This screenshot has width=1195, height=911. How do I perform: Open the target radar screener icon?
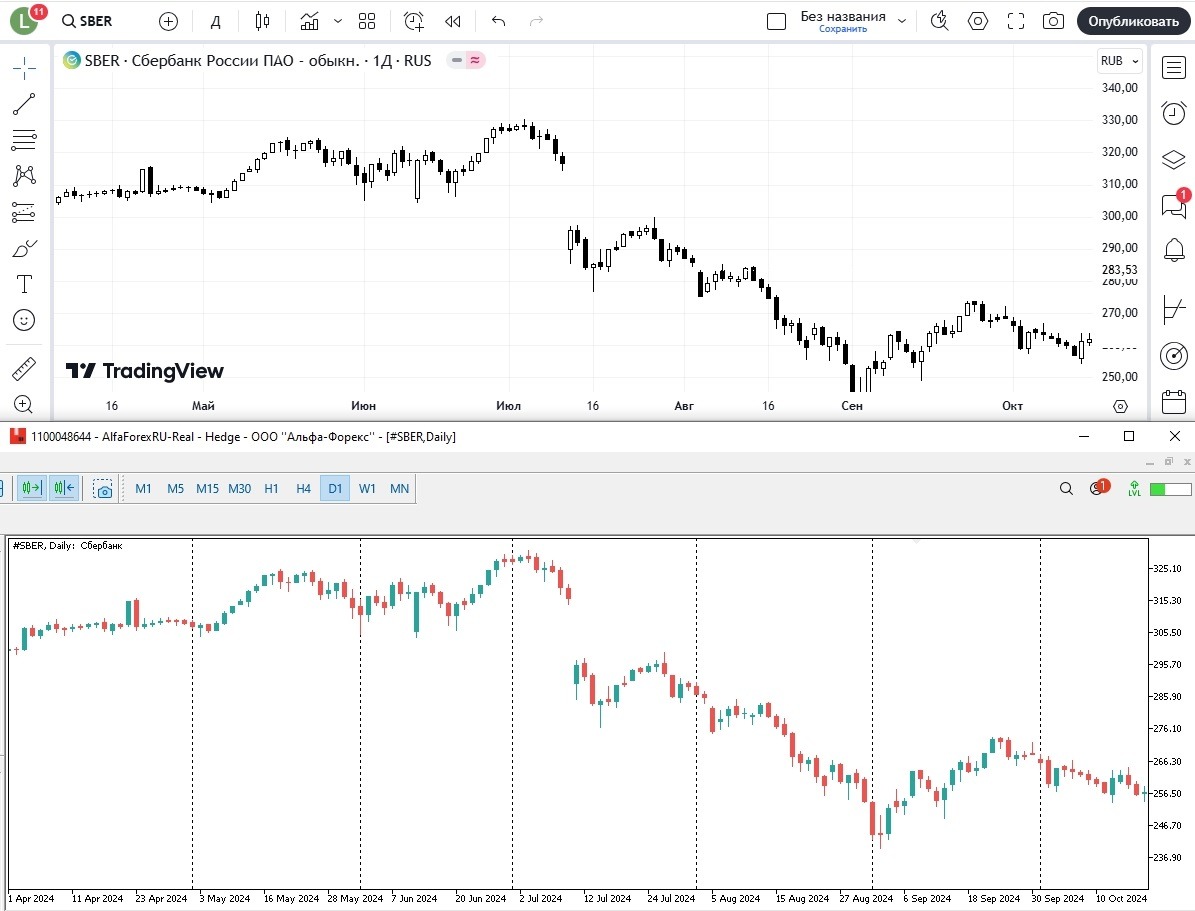(x=1174, y=356)
